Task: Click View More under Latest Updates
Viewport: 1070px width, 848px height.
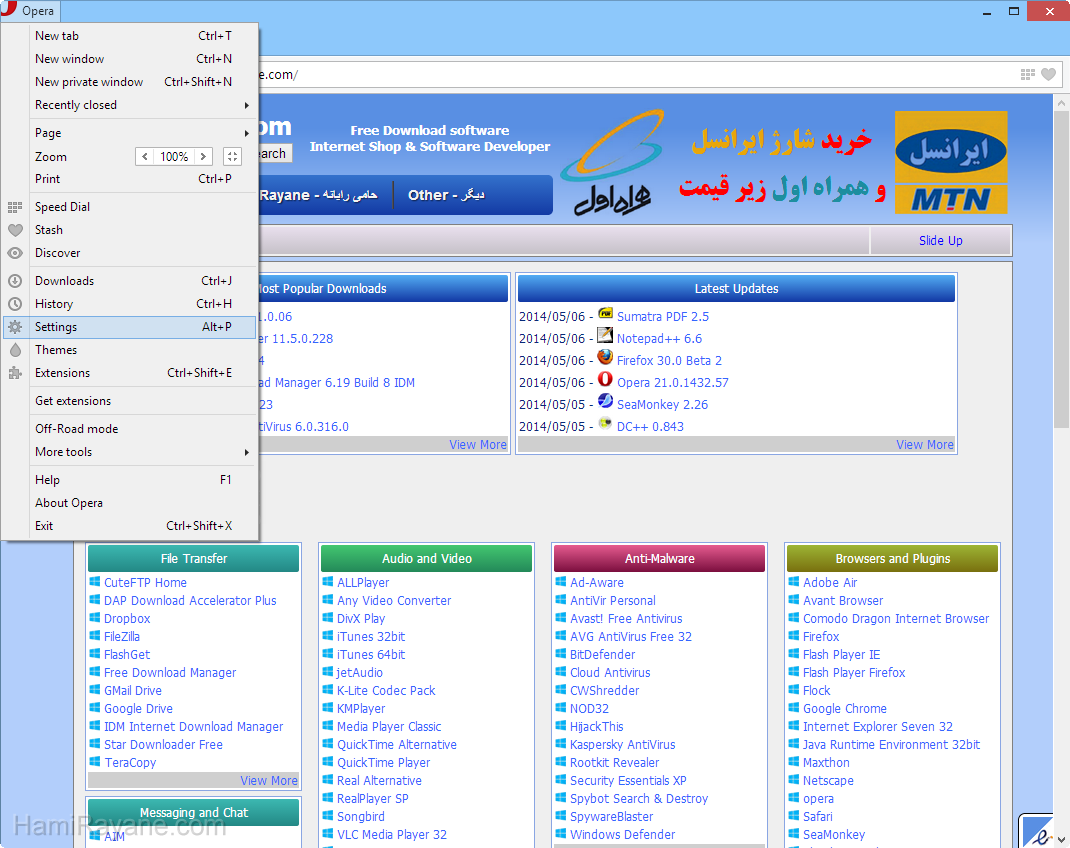Action: [x=925, y=445]
